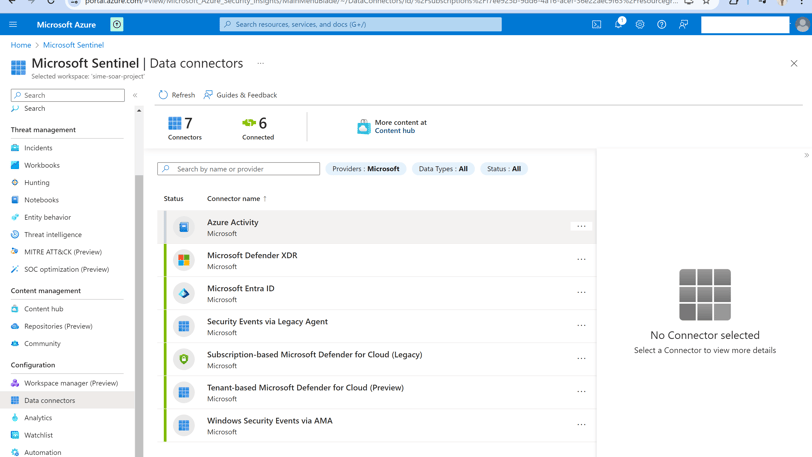
Task: Click the Microsoft Sentinel grid logo icon
Action: tap(18, 67)
